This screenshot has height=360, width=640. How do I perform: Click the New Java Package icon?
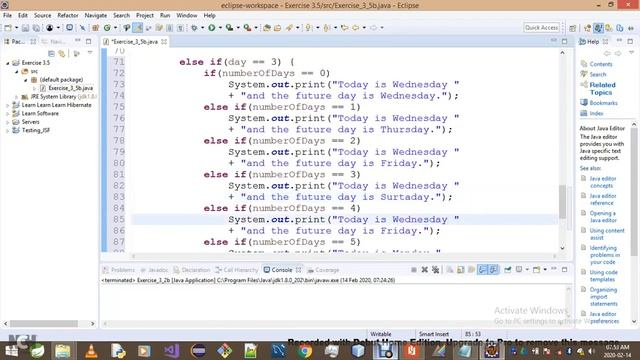(x=96, y=28)
